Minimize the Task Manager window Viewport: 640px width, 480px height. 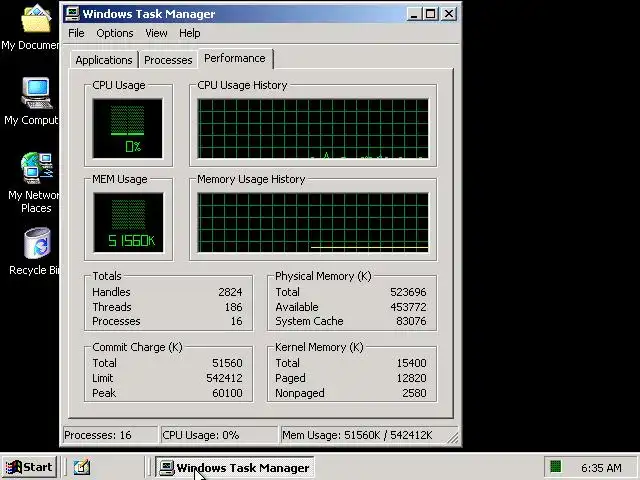click(413, 14)
